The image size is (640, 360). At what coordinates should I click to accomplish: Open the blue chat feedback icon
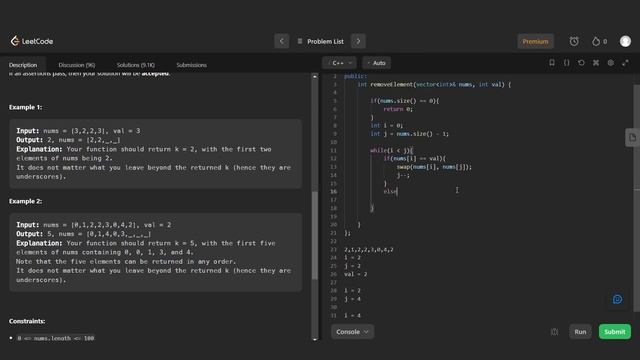617,299
